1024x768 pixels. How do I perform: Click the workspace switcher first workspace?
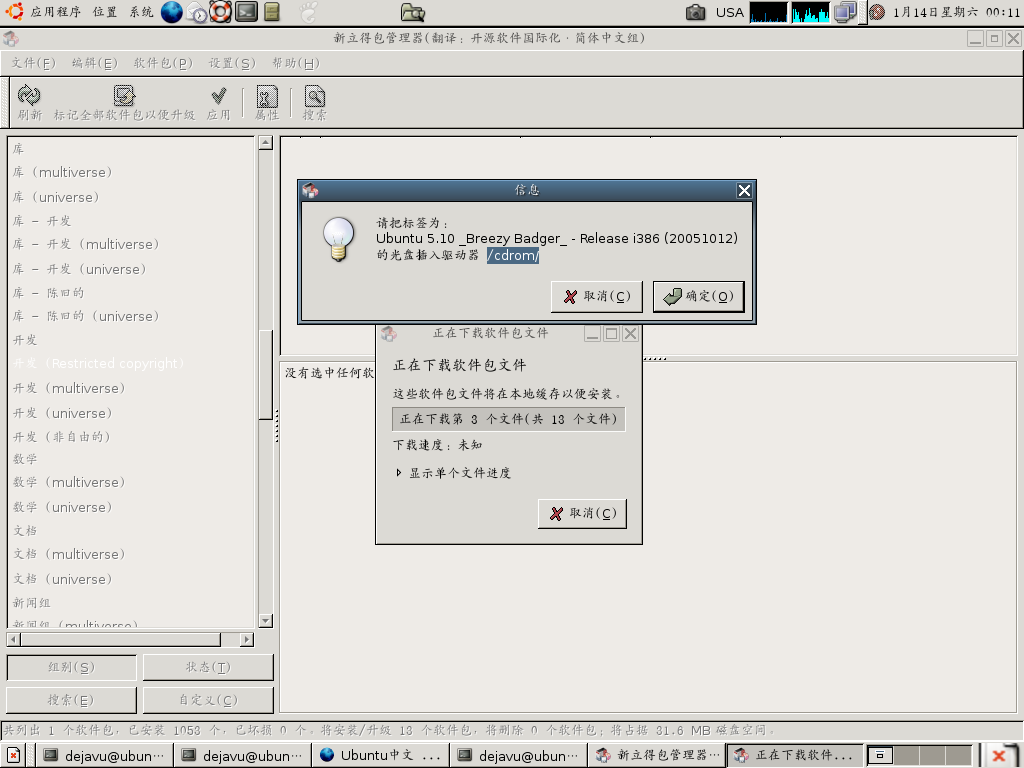click(x=880, y=756)
